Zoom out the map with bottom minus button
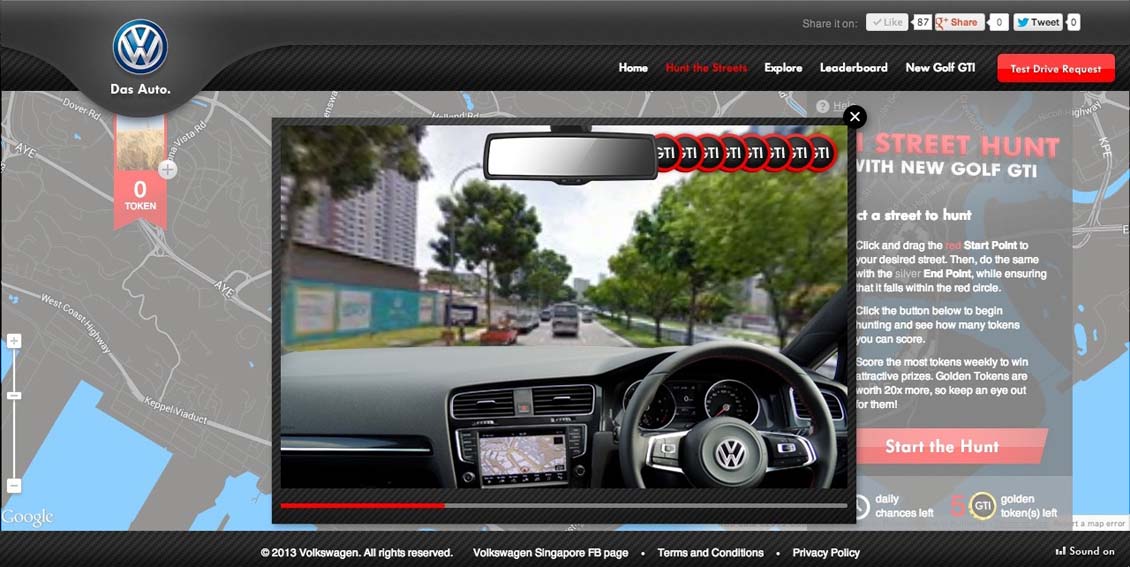Image resolution: width=1130 pixels, height=567 pixels. (14, 486)
